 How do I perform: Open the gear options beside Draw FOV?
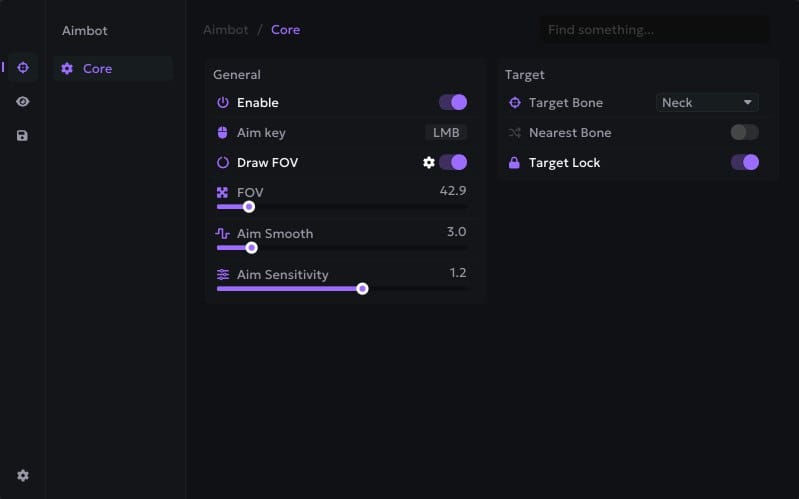[429, 162]
